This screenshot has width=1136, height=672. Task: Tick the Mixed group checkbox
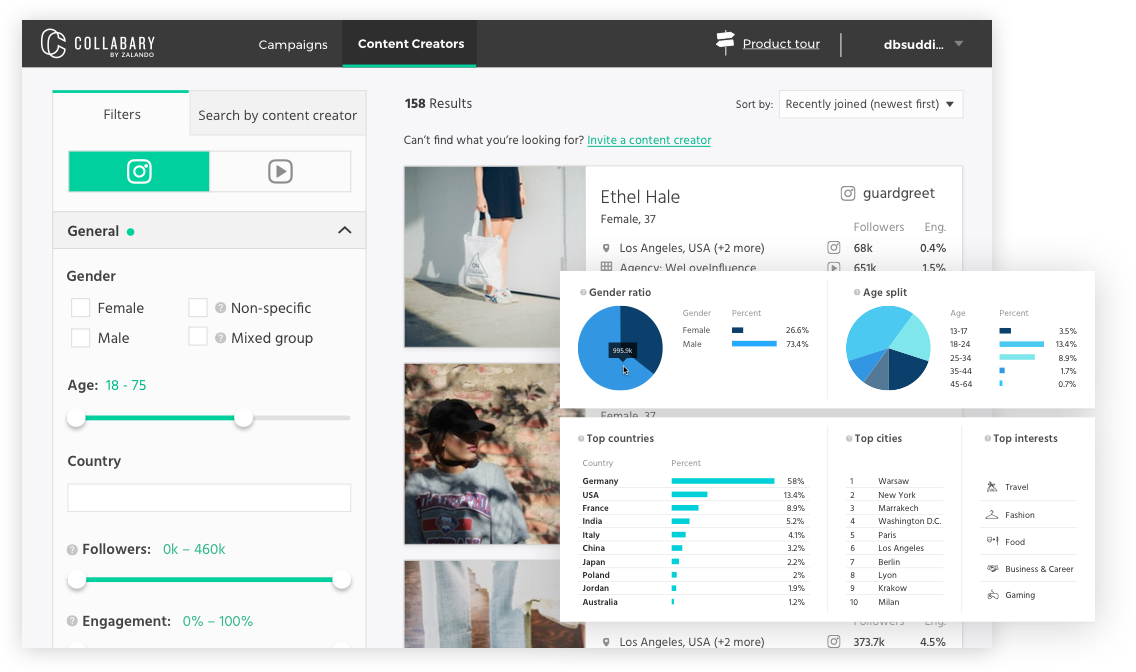click(198, 338)
